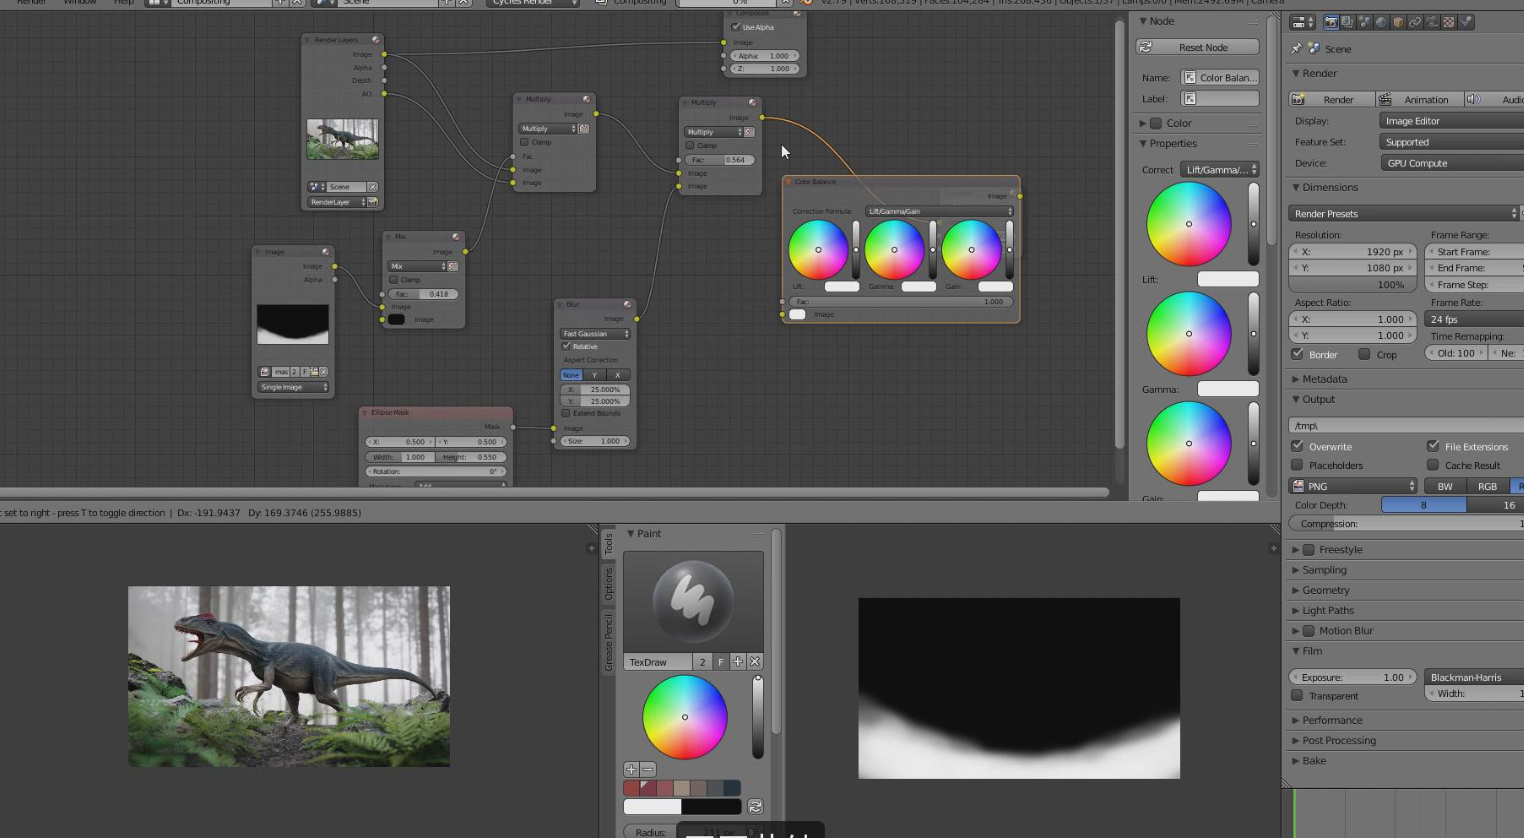Open the World properties globe tab
Viewport: 1524px width, 838px height.
[1381, 22]
